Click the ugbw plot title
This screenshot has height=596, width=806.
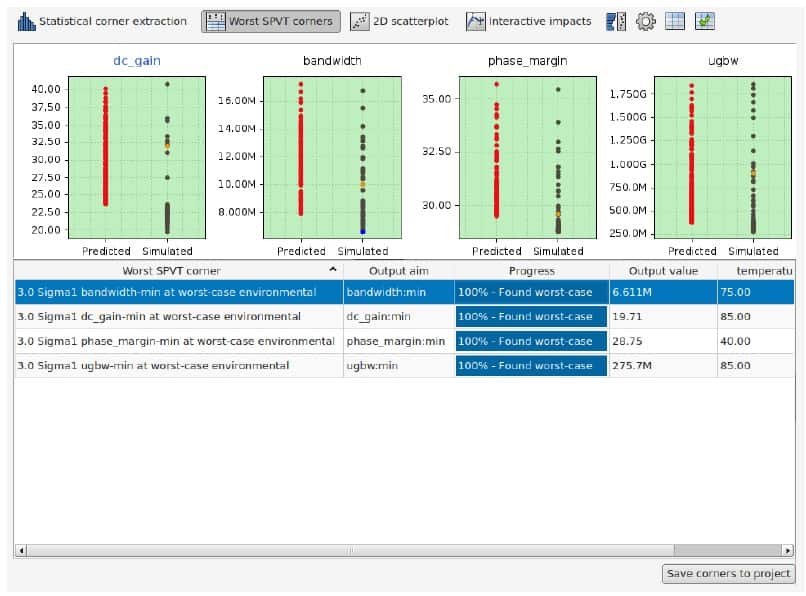tap(723, 61)
